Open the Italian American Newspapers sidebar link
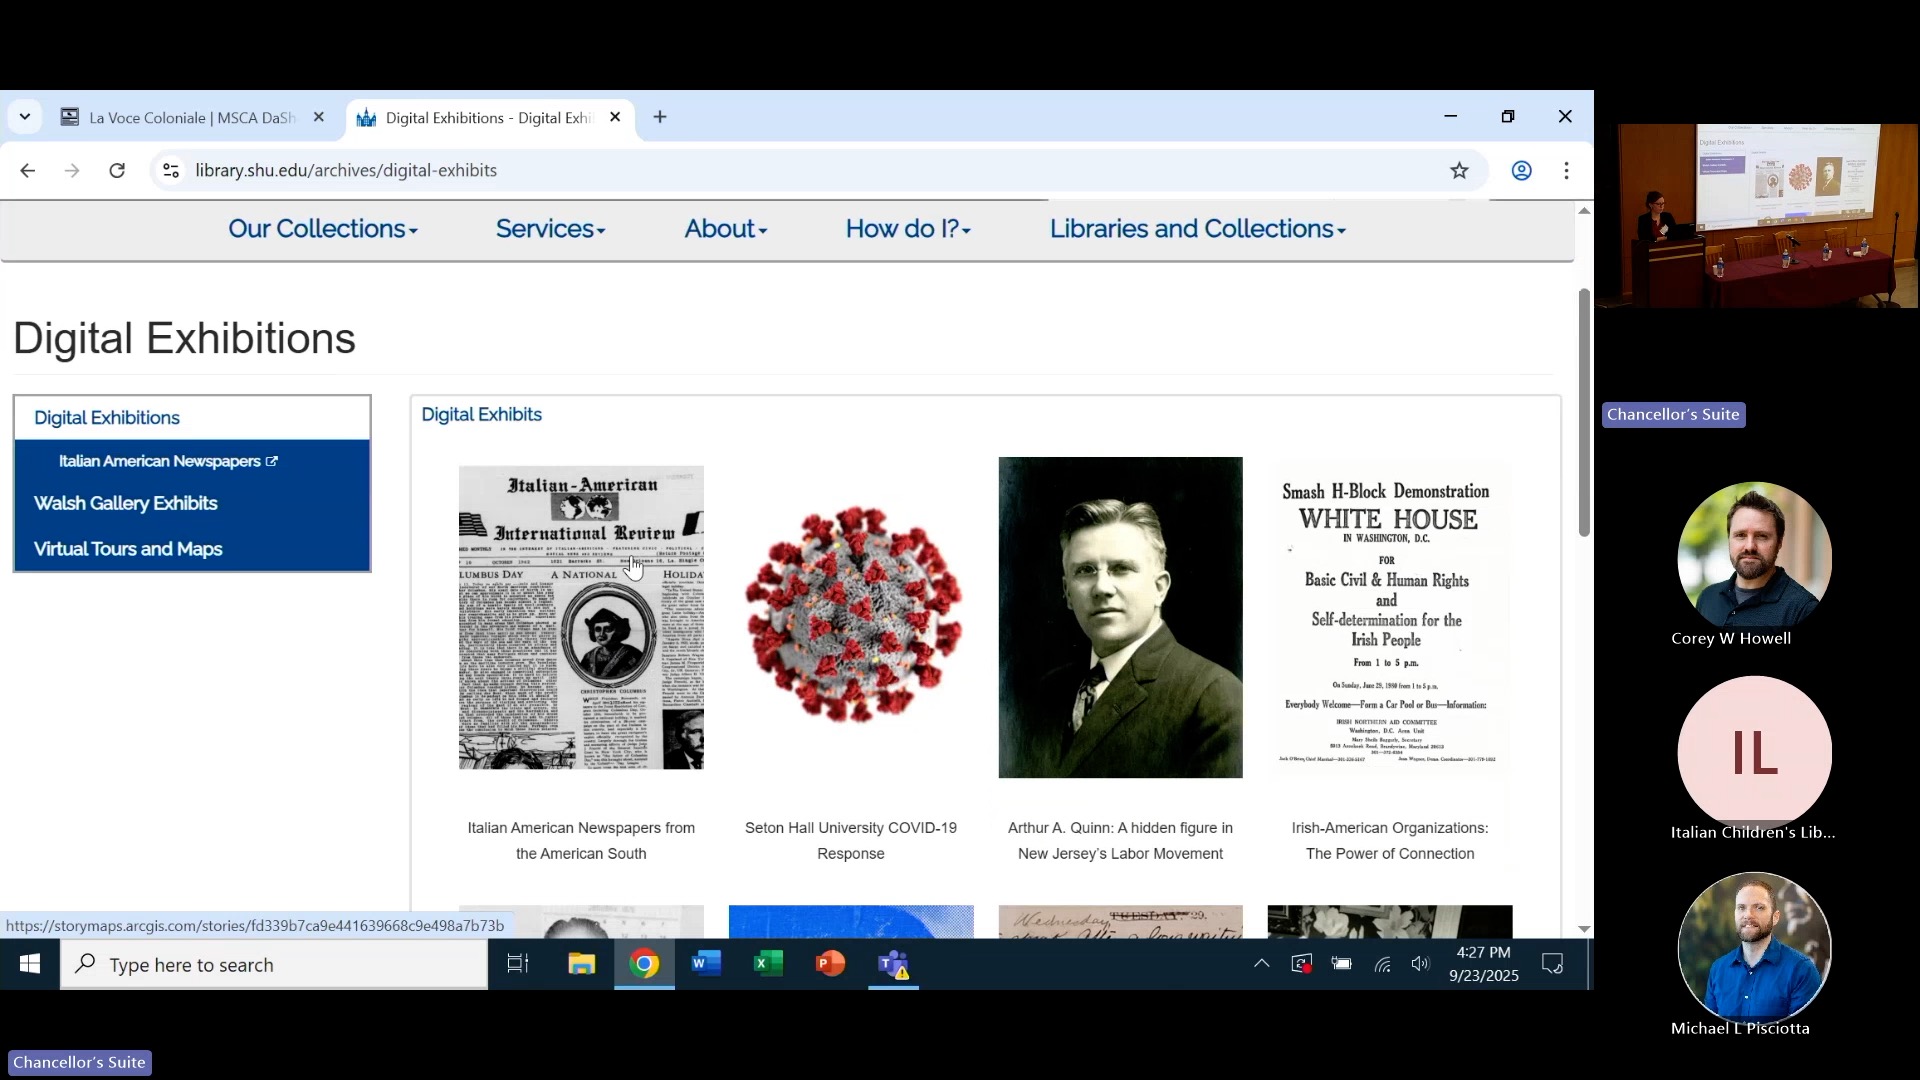 [x=160, y=461]
